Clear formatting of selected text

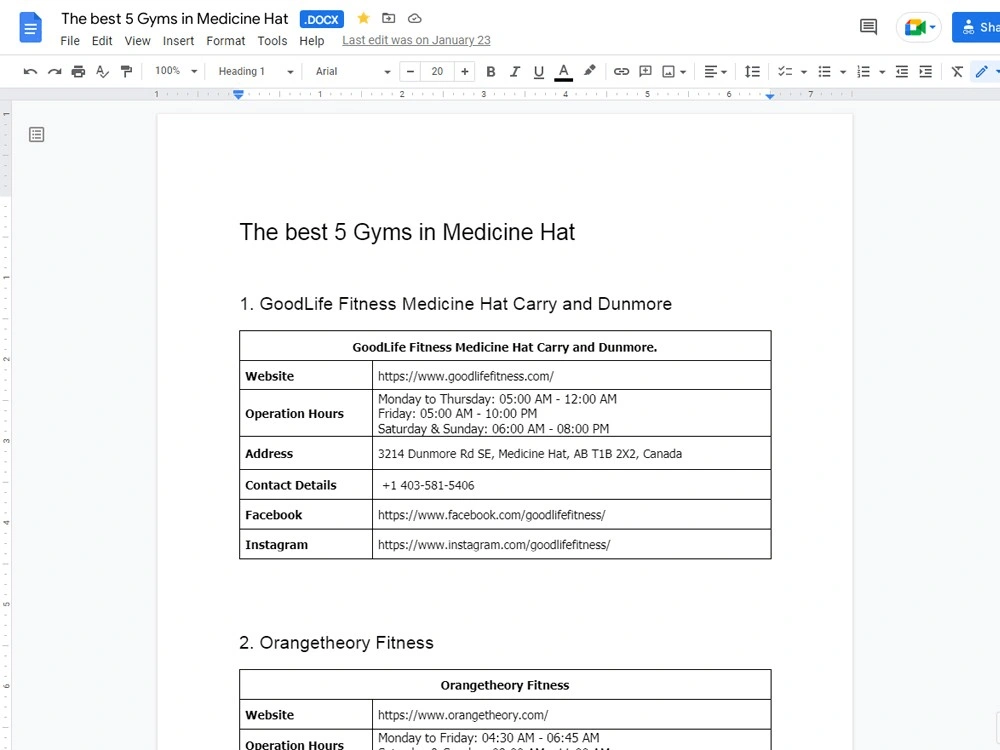click(957, 71)
